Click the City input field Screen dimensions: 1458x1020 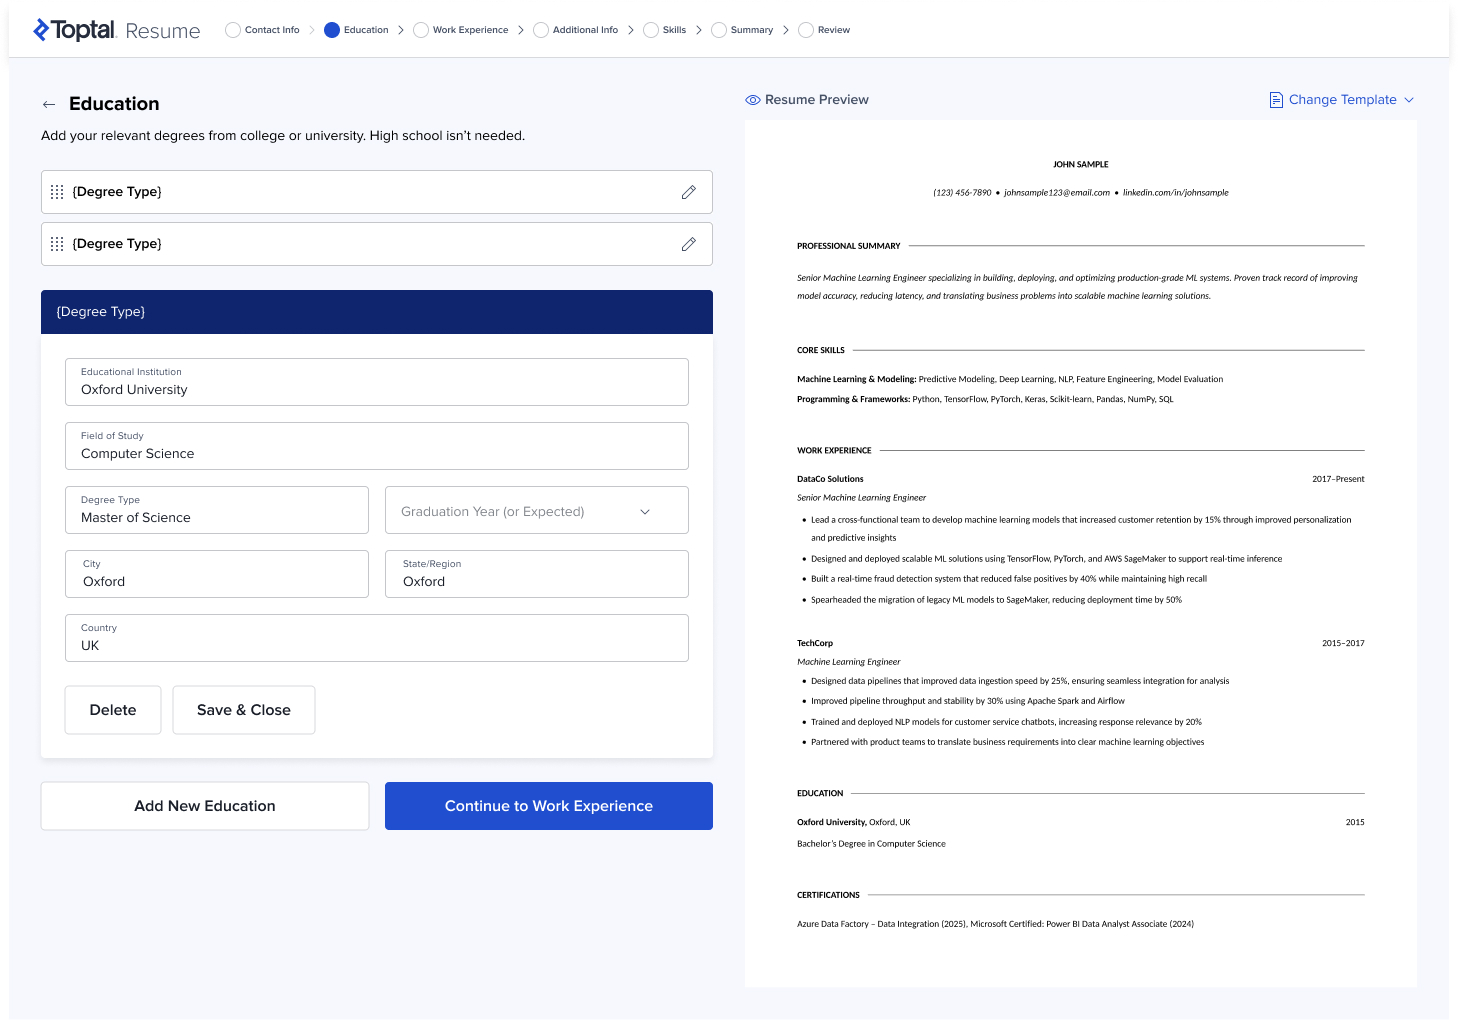(x=217, y=574)
